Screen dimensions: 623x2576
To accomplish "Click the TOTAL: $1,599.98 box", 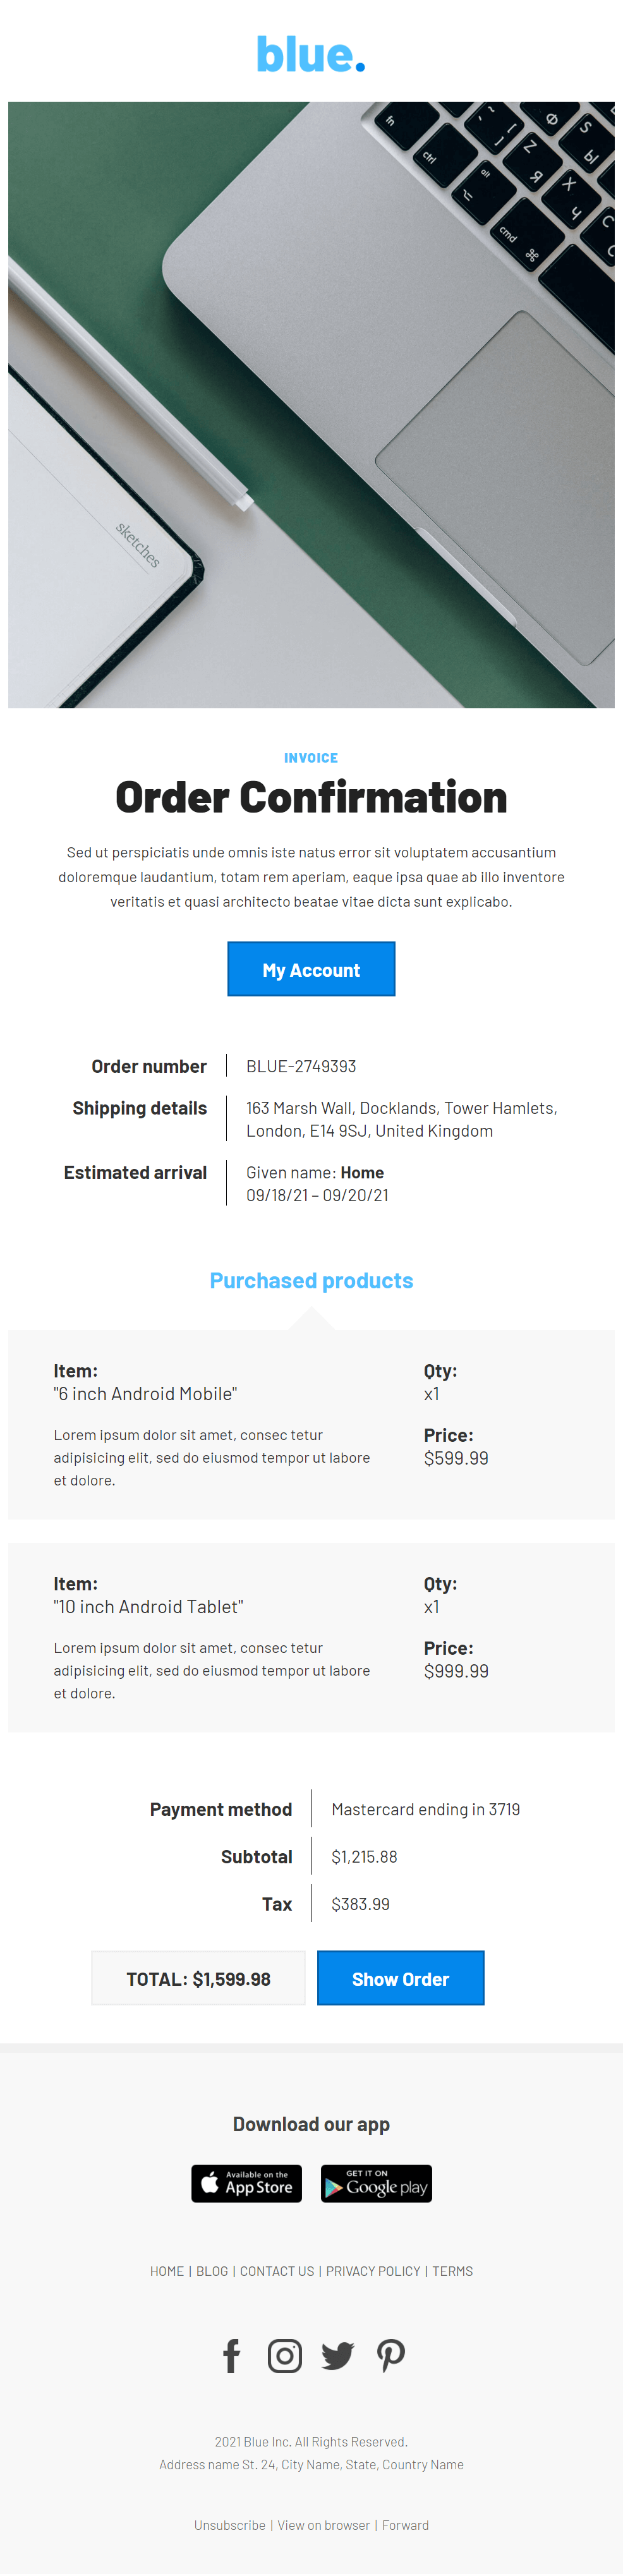I will (198, 1978).
